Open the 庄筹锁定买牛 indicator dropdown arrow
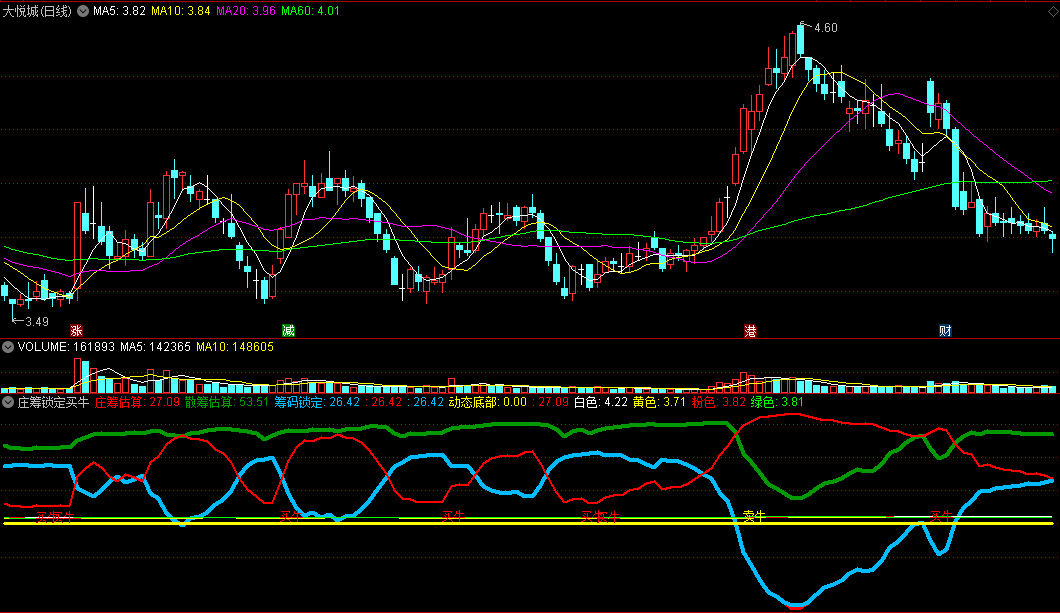 [x=8, y=402]
